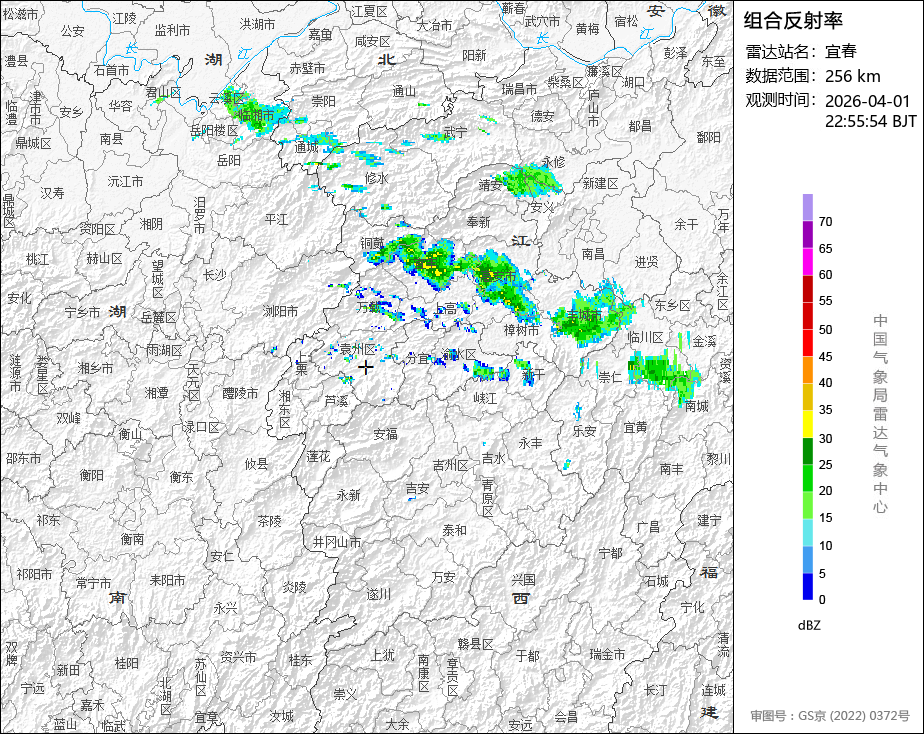This screenshot has width=924, height=734.
Task: Click the light purple swatch above 70
Action: click(x=807, y=207)
